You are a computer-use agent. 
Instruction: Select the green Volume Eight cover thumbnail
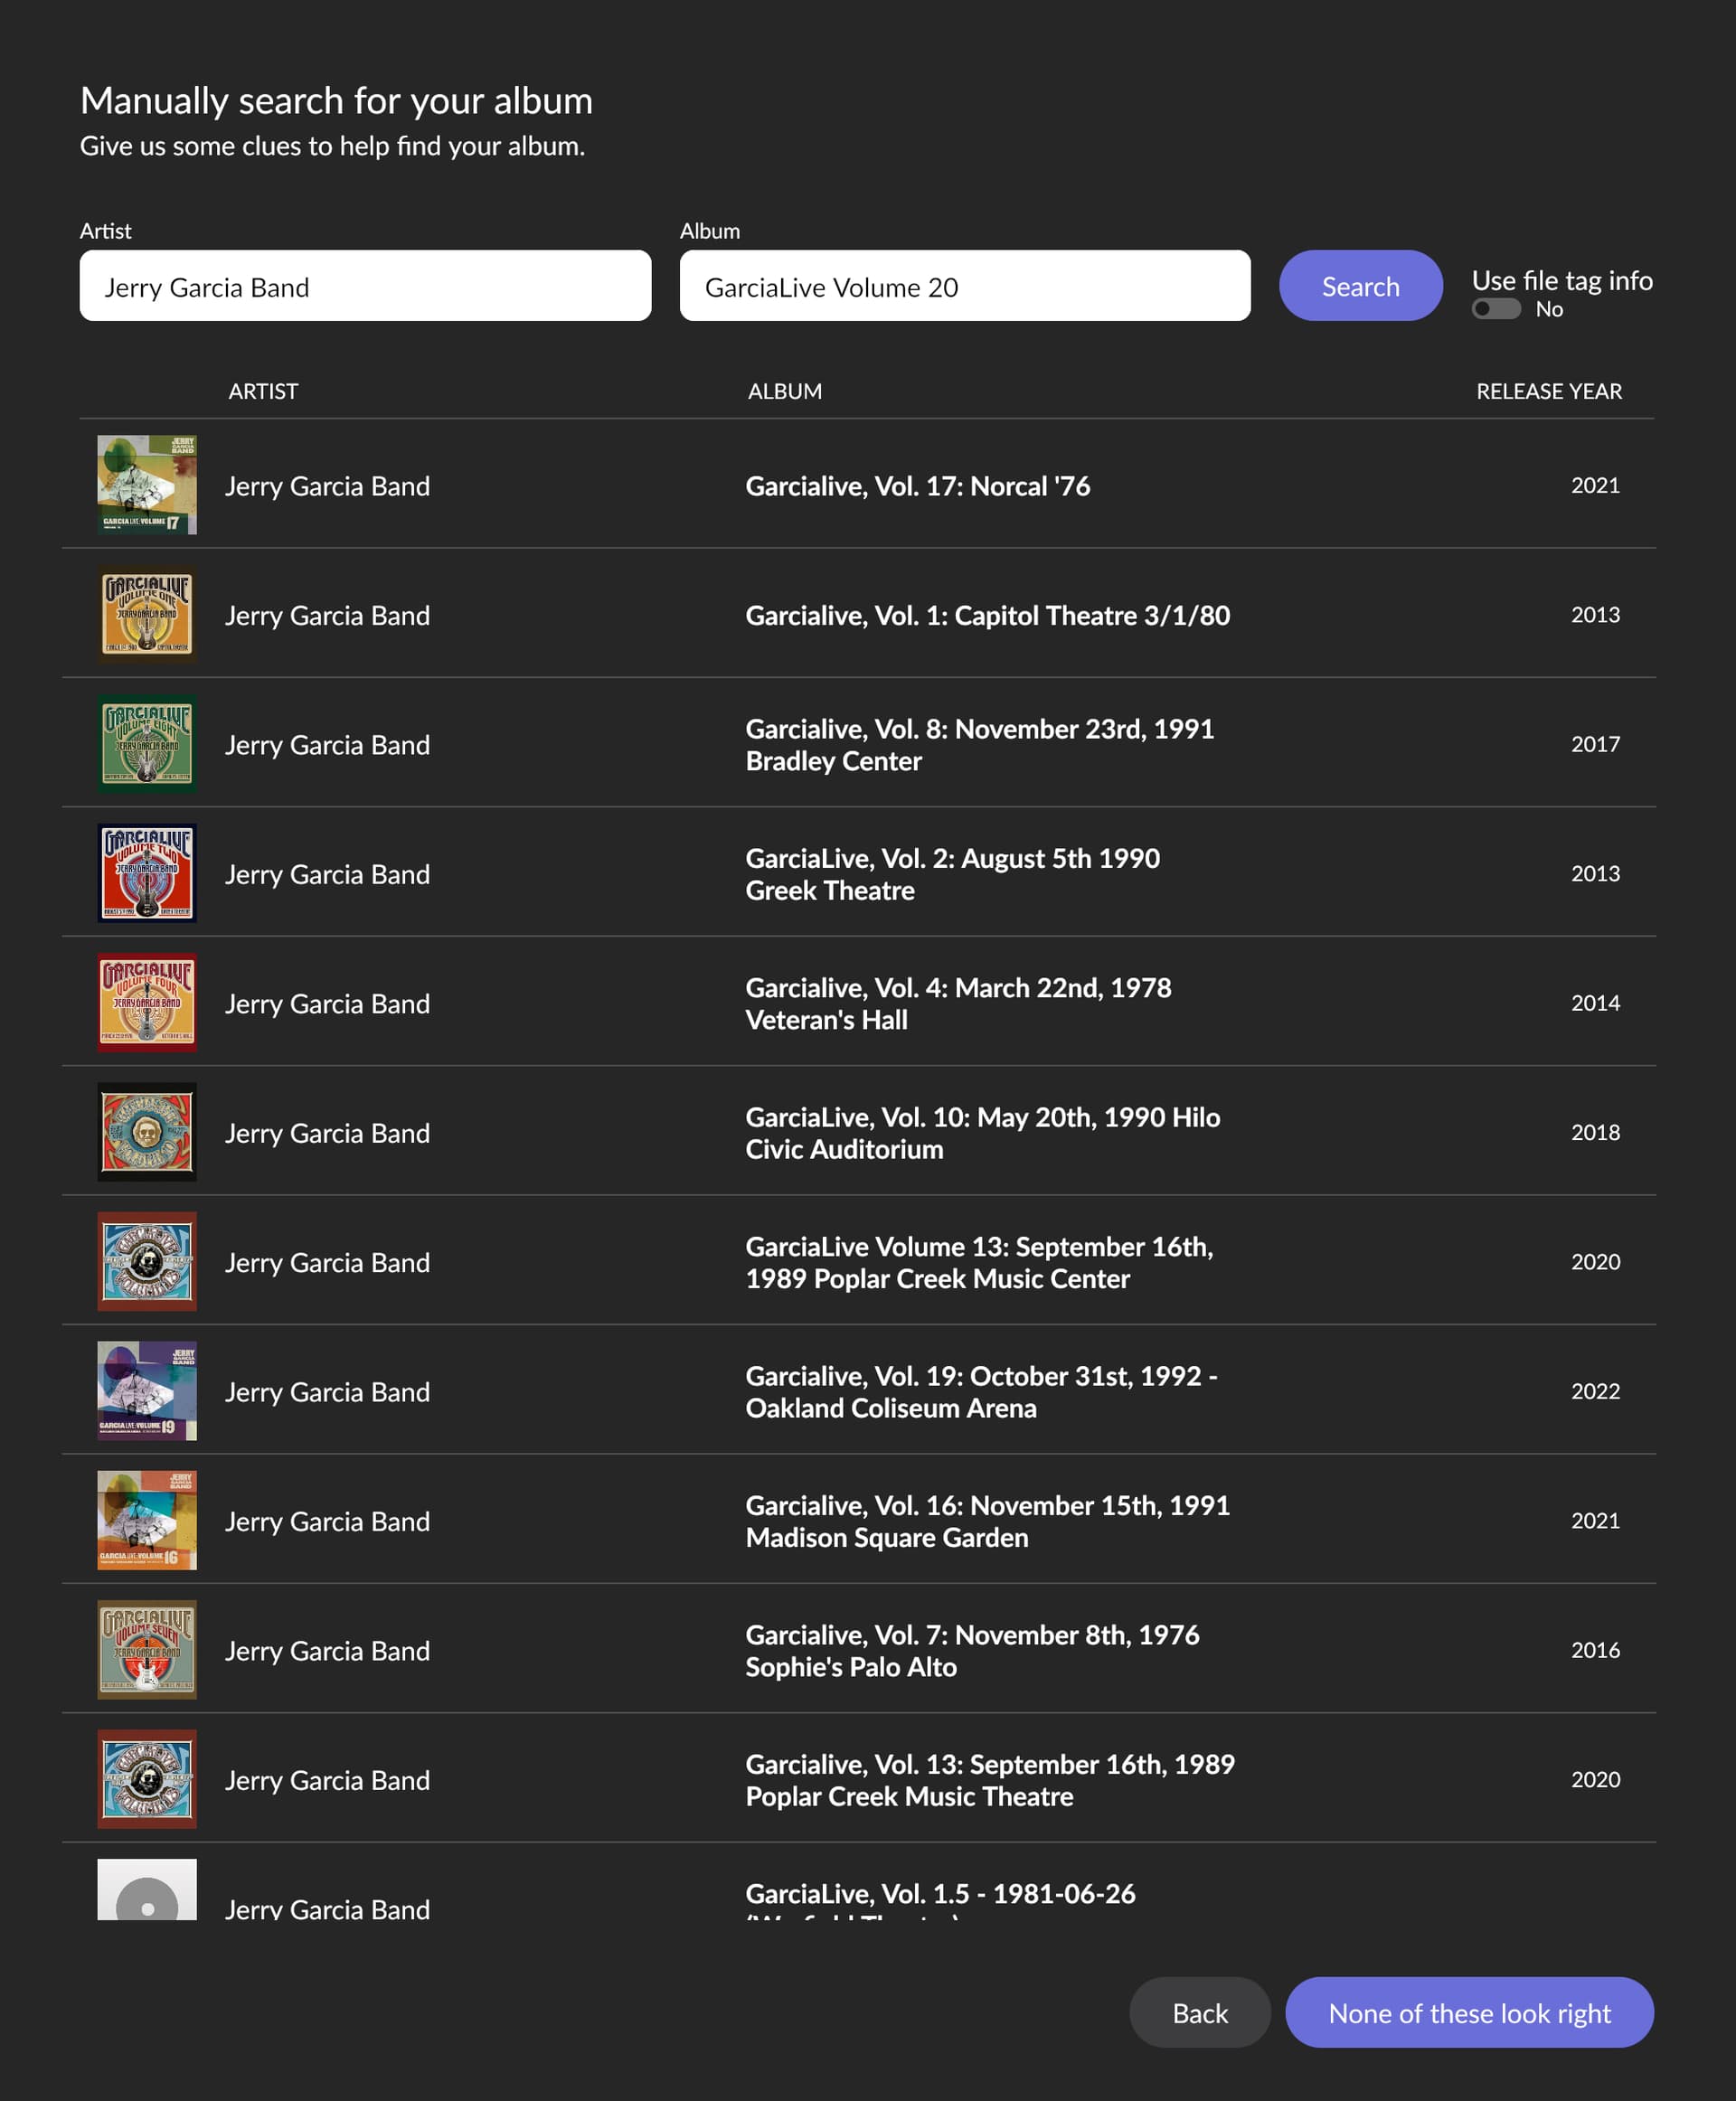coord(147,744)
